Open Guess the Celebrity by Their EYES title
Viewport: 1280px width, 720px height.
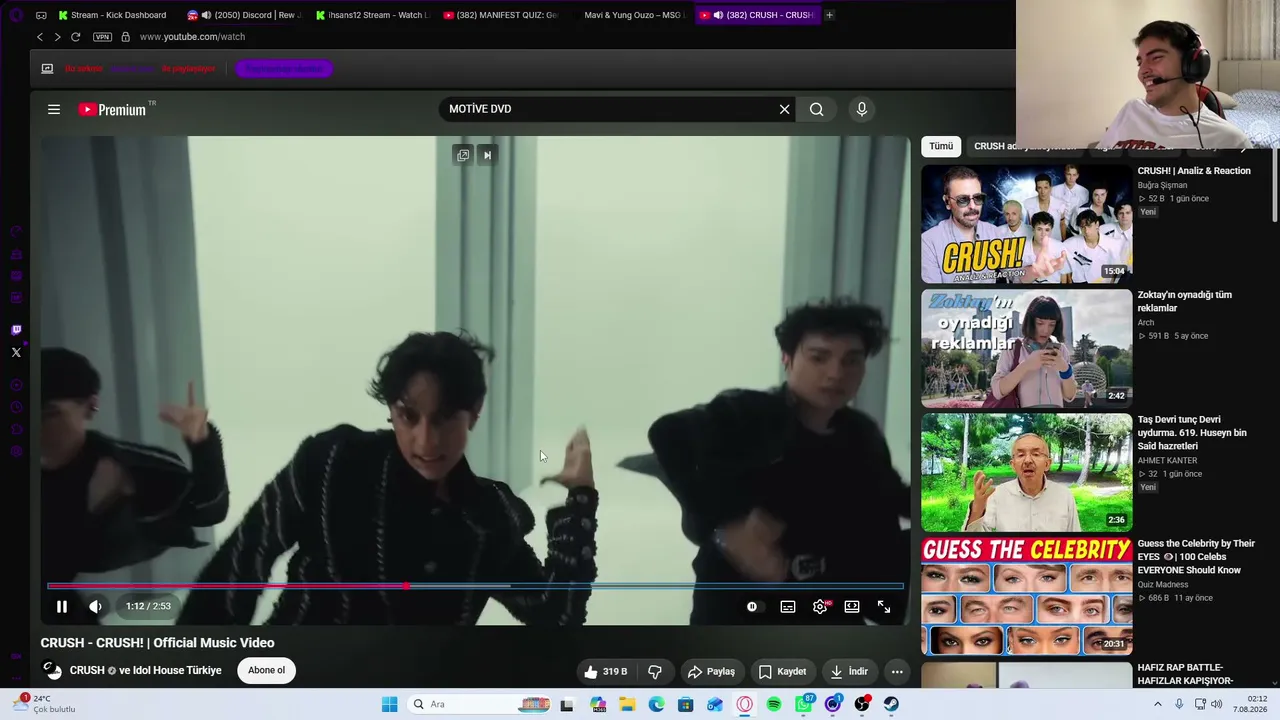coord(1196,557)
